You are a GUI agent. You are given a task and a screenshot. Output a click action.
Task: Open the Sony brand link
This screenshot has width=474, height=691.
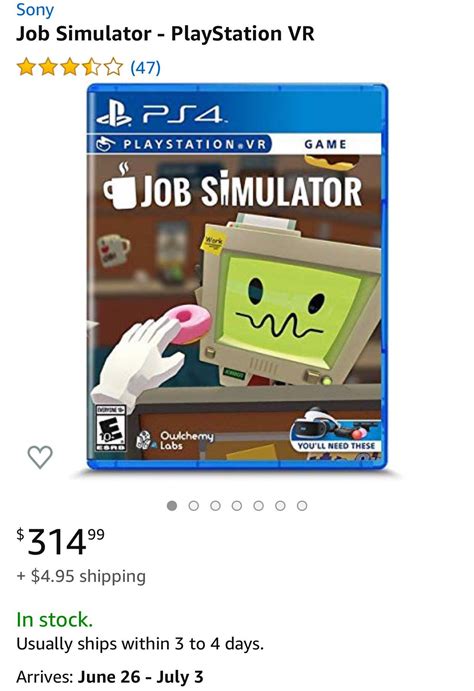pos(35,9)
